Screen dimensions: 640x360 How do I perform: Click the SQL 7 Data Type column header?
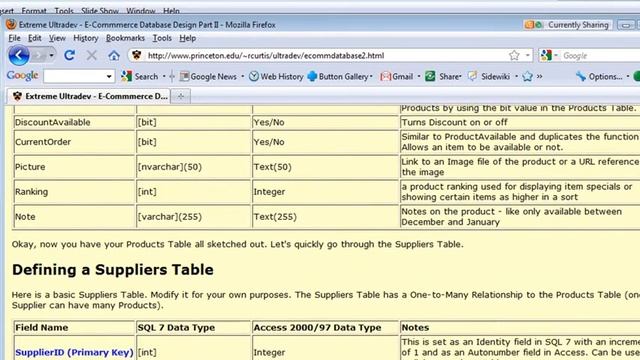193,327
